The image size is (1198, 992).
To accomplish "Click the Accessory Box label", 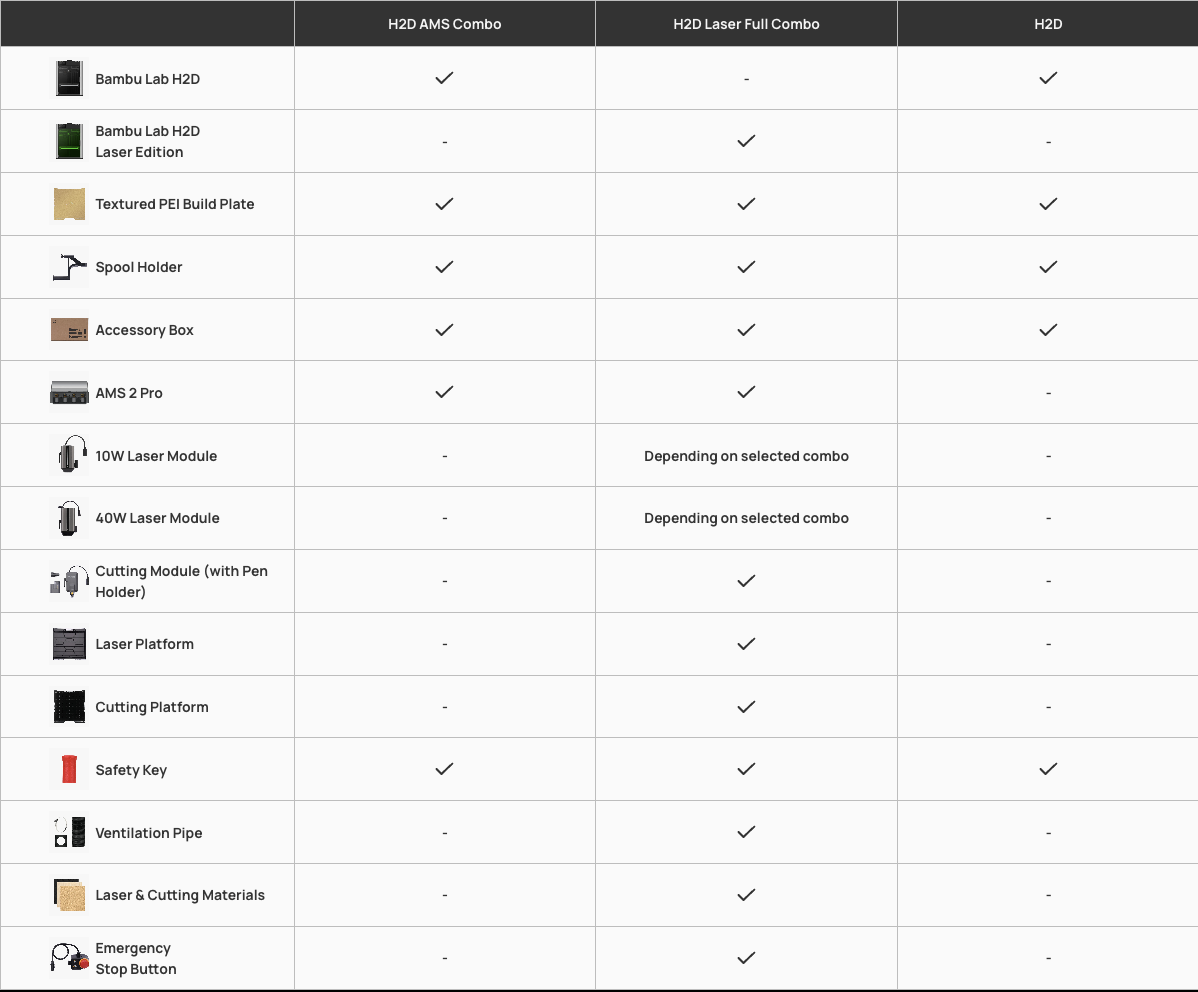I will coord(144,330).
